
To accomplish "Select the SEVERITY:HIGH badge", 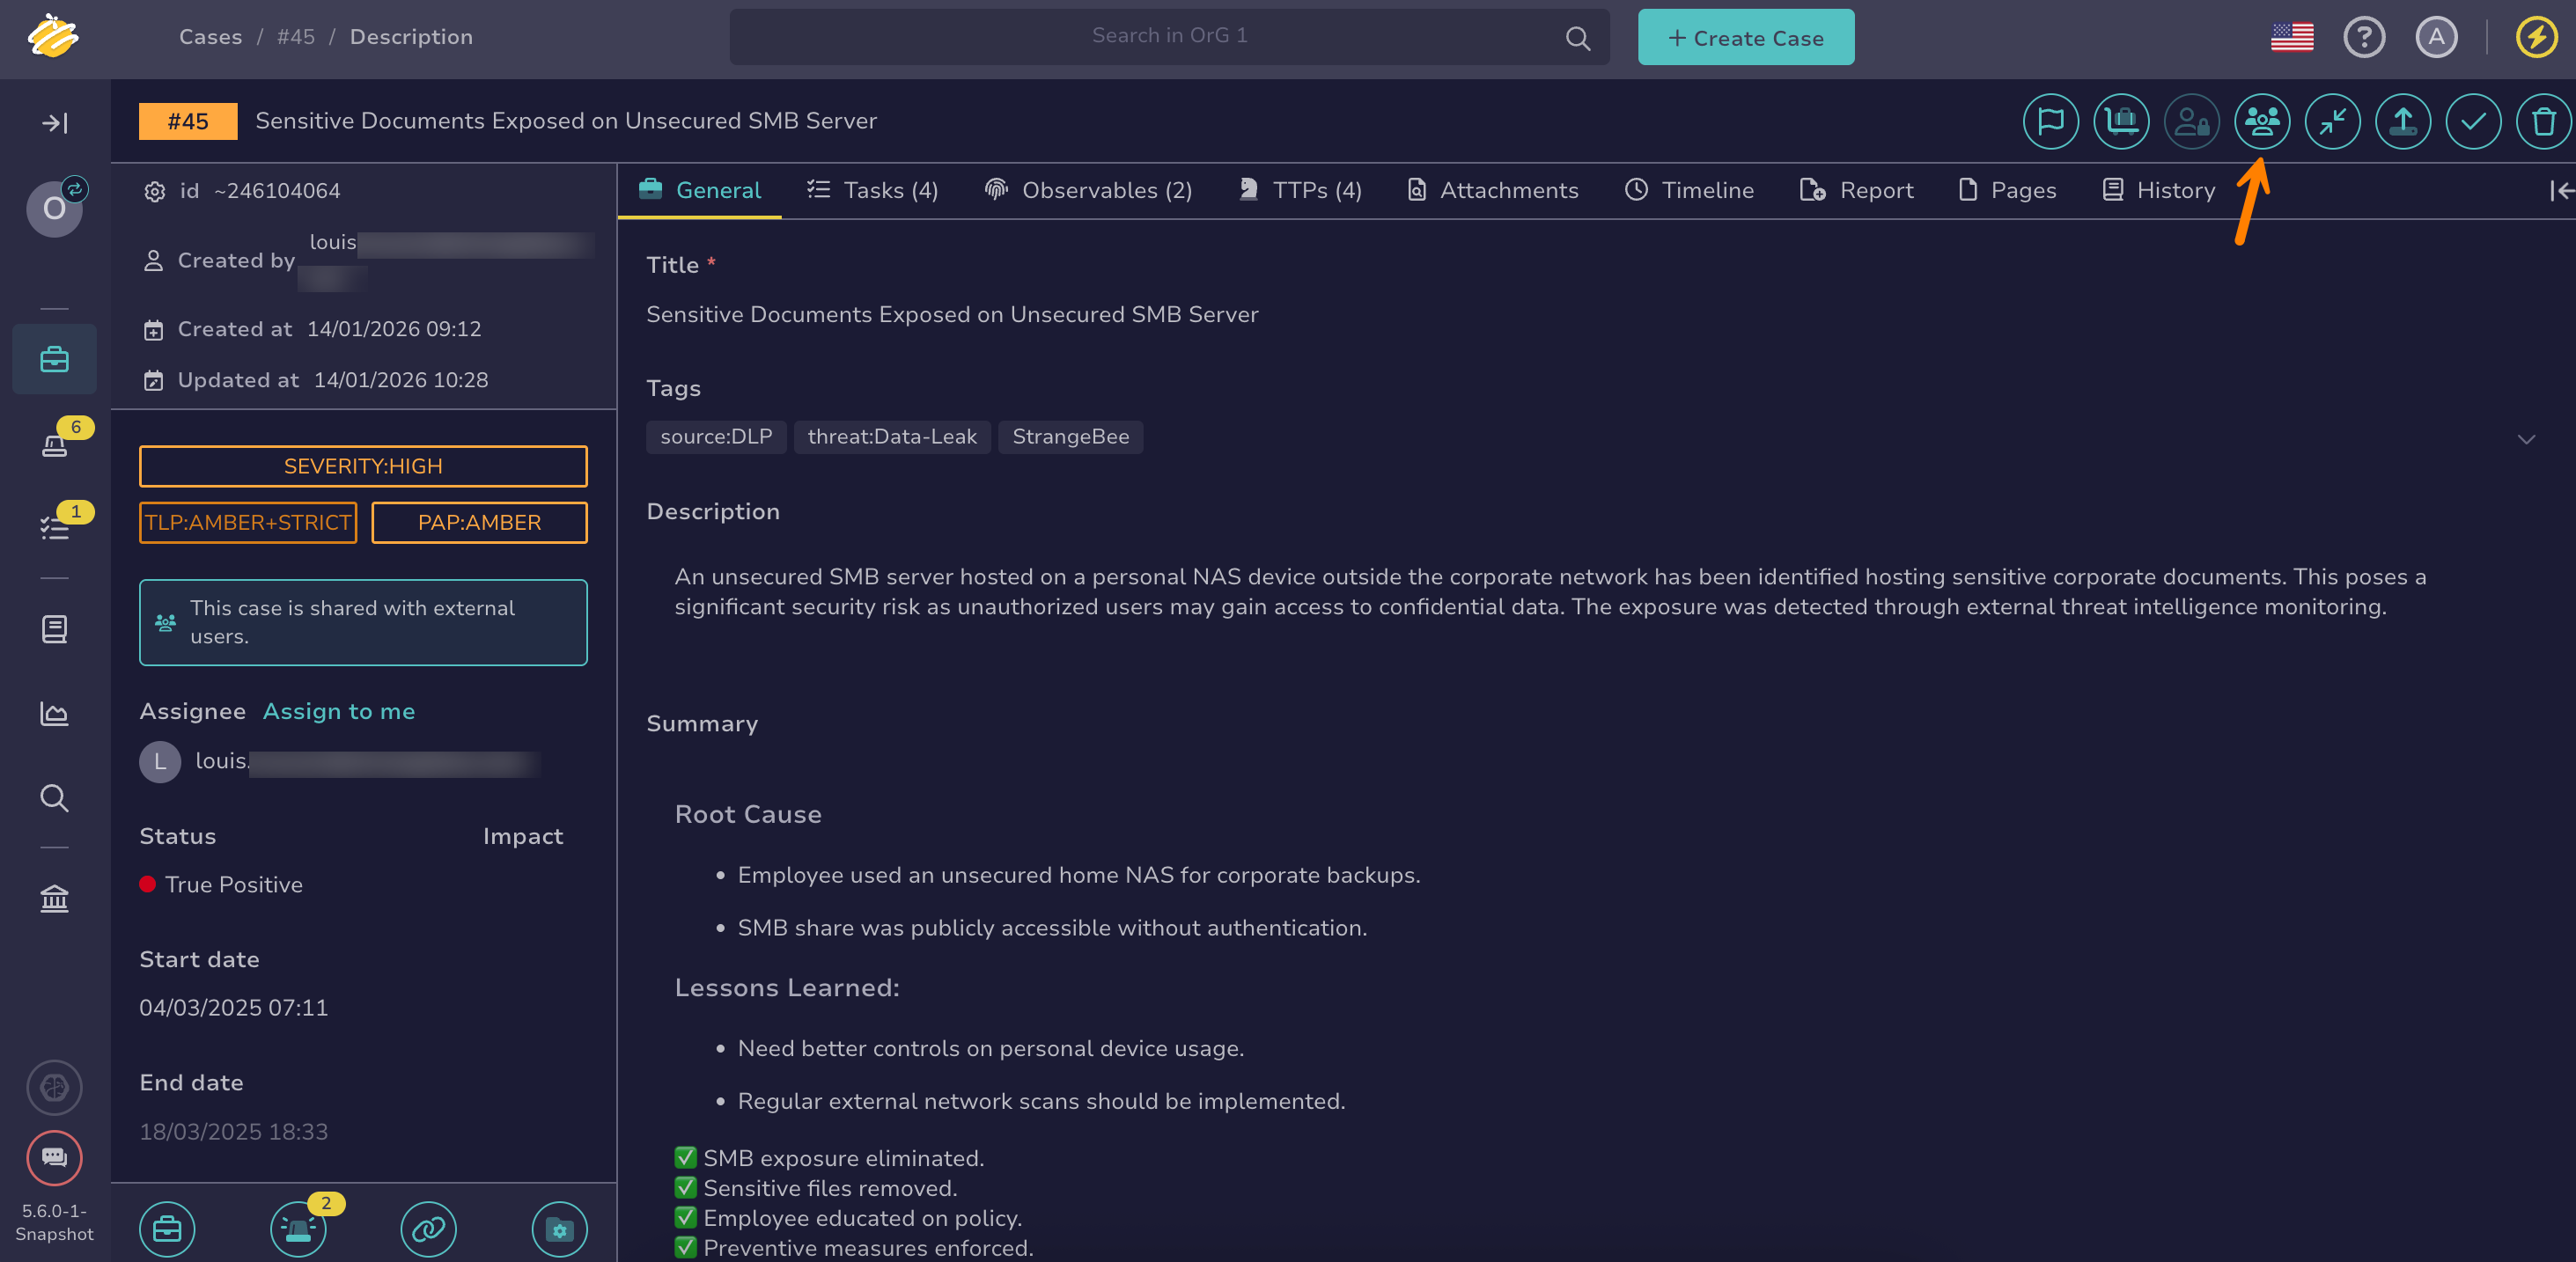I will (363, 466).
